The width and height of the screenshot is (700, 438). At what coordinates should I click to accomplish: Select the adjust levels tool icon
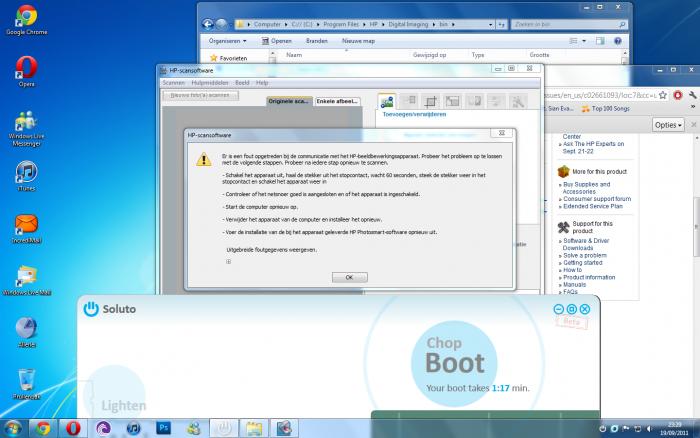click(x=496, y=102)
